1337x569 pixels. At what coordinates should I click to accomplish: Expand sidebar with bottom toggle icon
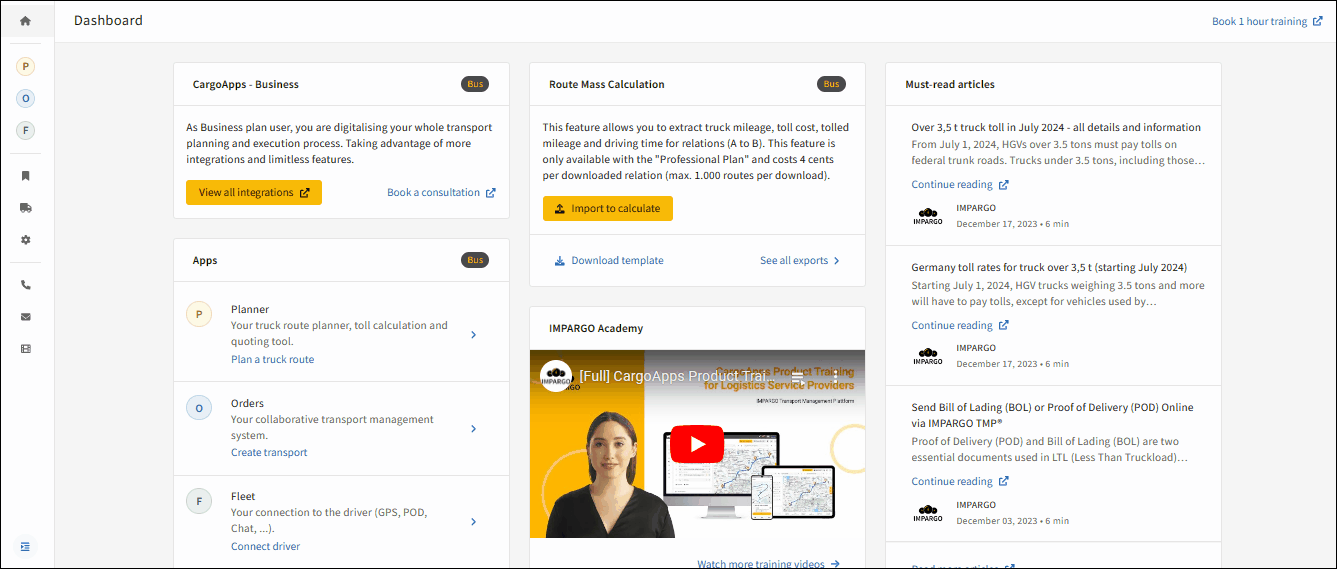(26, 546)
